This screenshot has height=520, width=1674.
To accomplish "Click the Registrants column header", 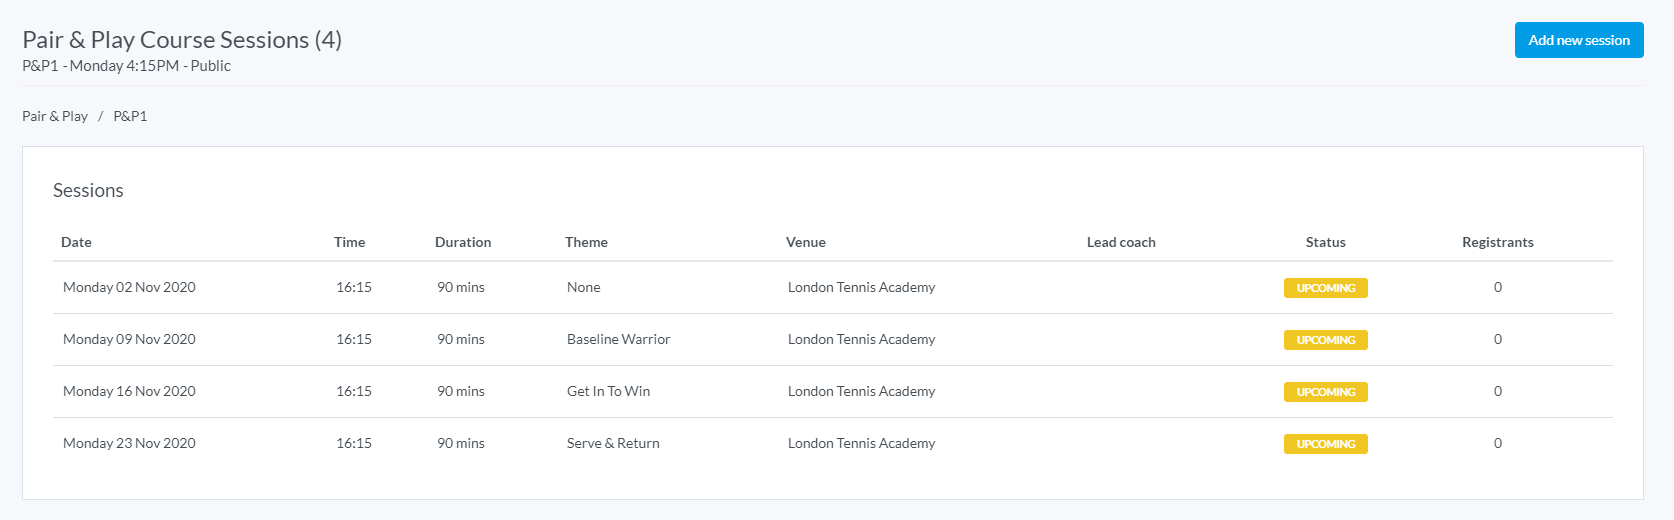I will (x=1497, y=242).
